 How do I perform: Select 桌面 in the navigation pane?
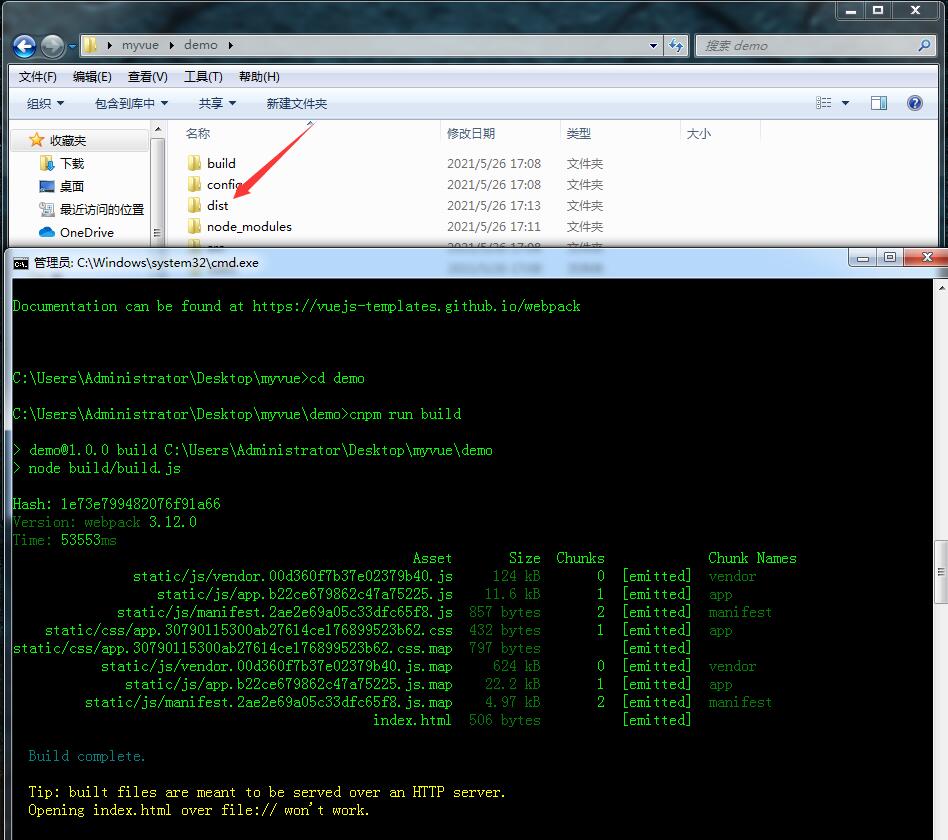click(x=72, y=186)
